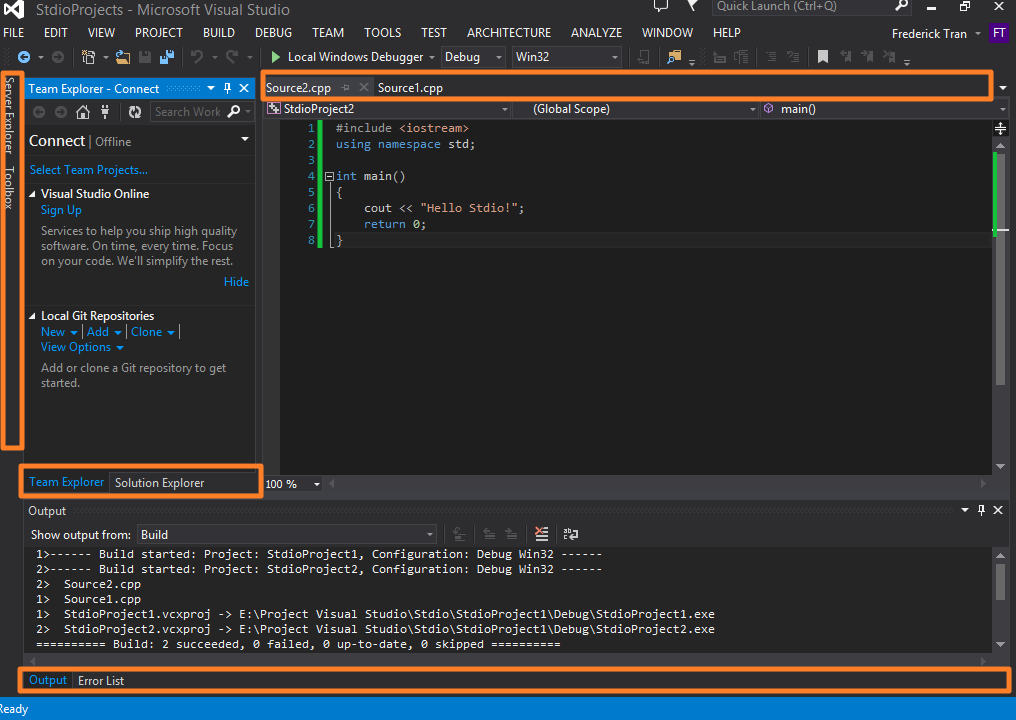
Task: Switch to the Solution Explorer tab
Action: [x=159, y=483]
